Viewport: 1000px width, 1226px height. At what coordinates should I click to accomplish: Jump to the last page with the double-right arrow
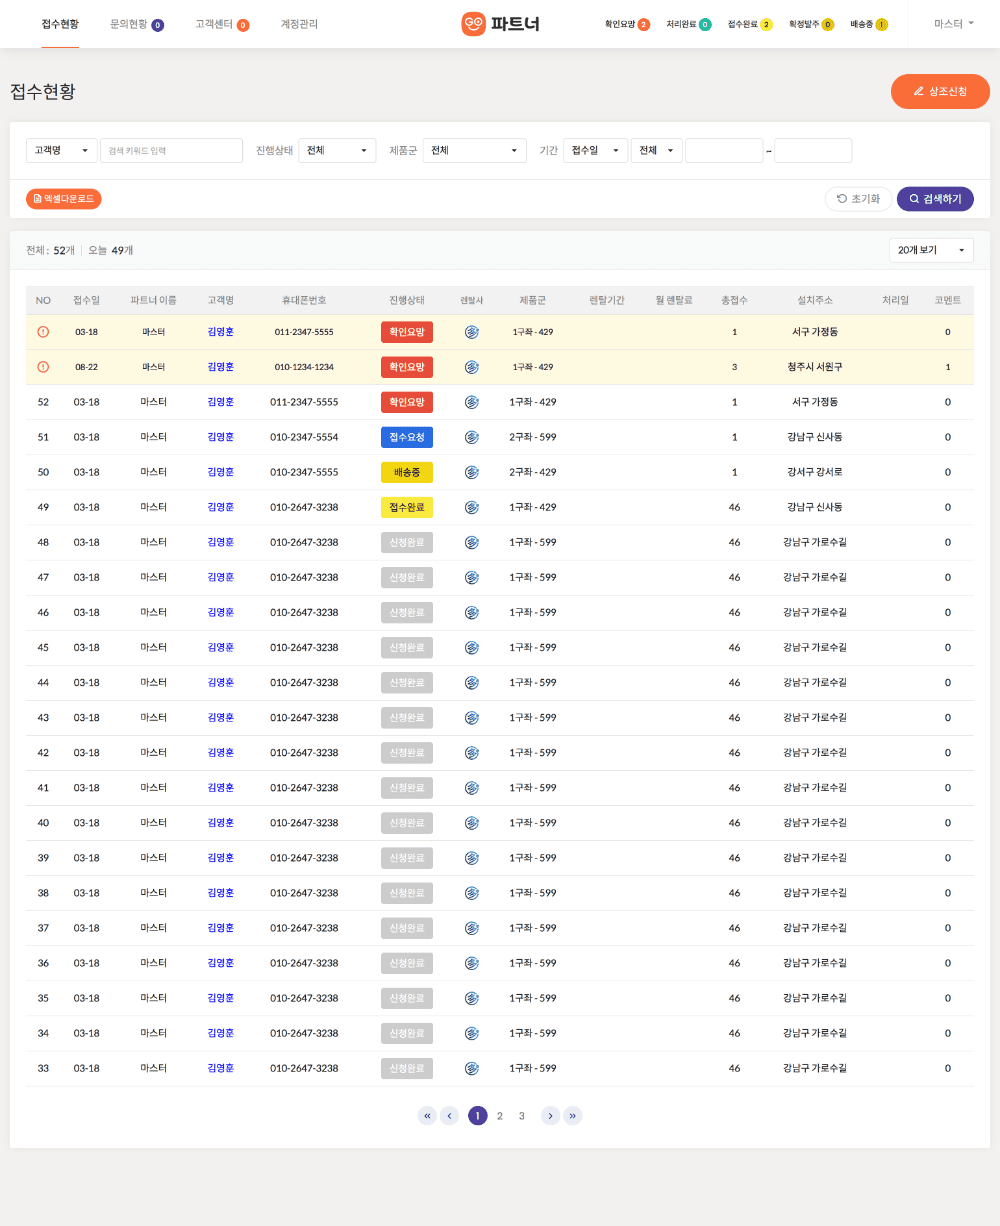[572, 1116]
